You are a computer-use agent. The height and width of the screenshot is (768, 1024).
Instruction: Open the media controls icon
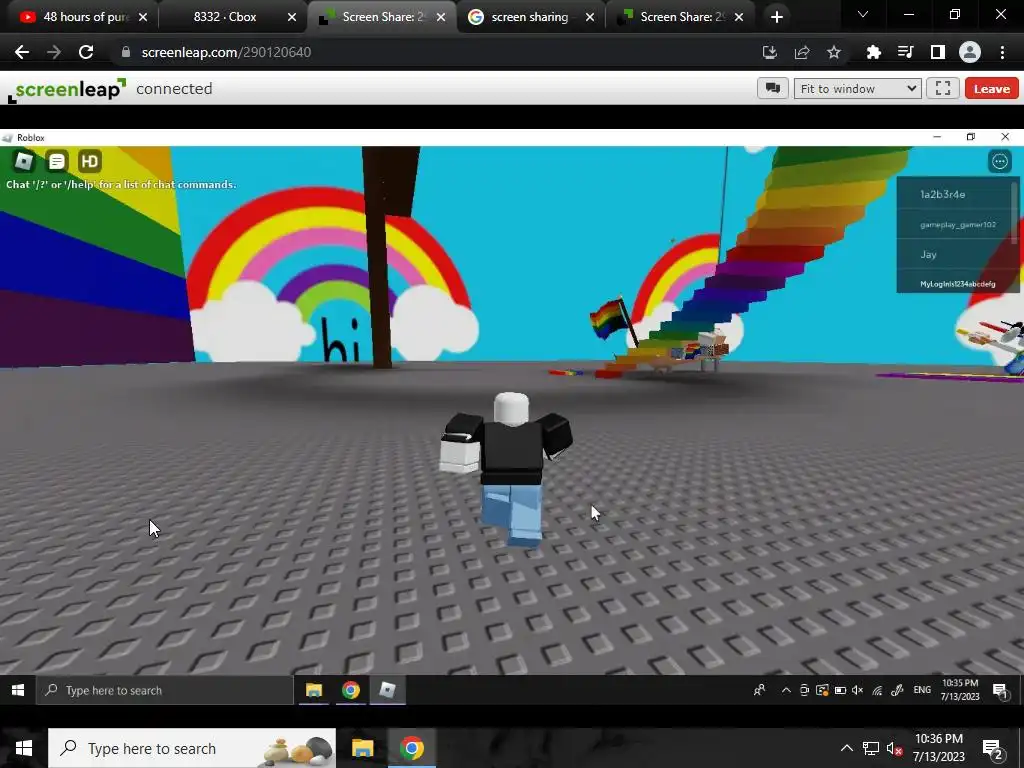(905, 52)
